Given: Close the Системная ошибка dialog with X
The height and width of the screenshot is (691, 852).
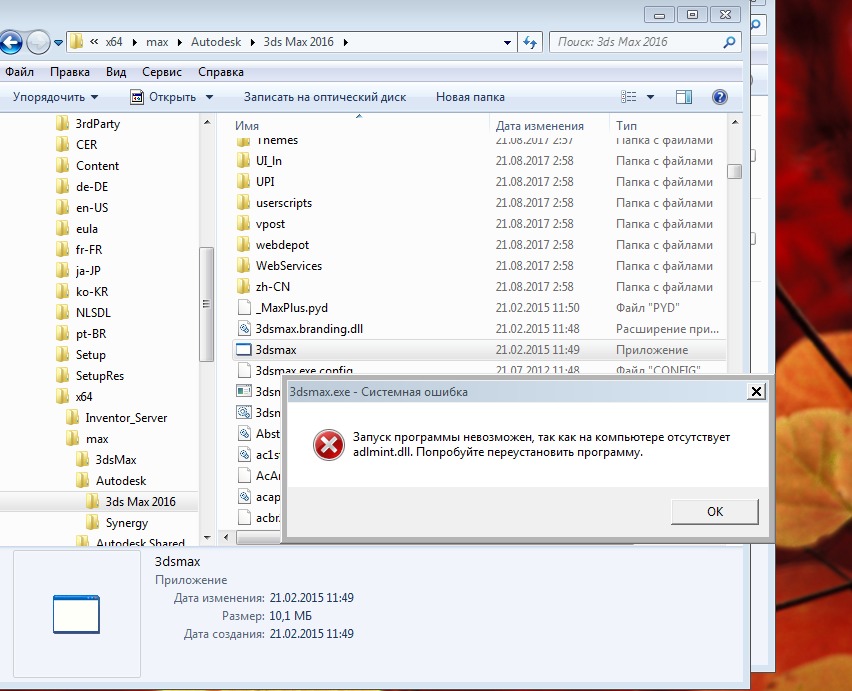Looking at the screenshot, I should [x=756, y=392].
